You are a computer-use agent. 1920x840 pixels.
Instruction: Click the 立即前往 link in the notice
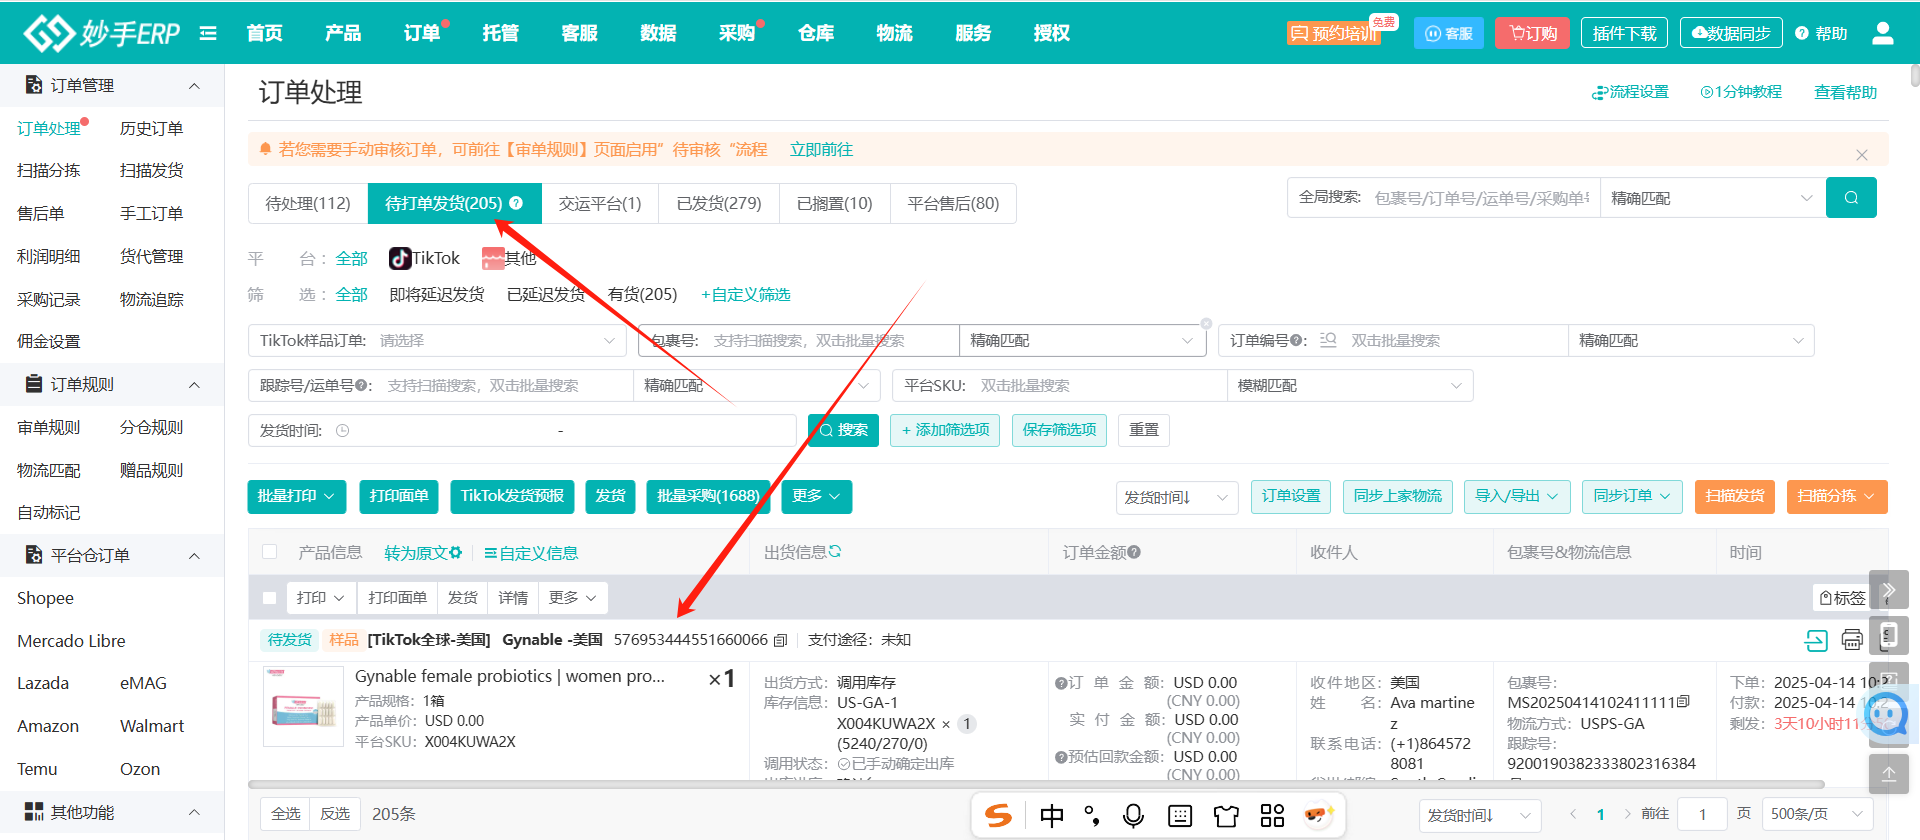pyautogui.click(x=821, y=150)
